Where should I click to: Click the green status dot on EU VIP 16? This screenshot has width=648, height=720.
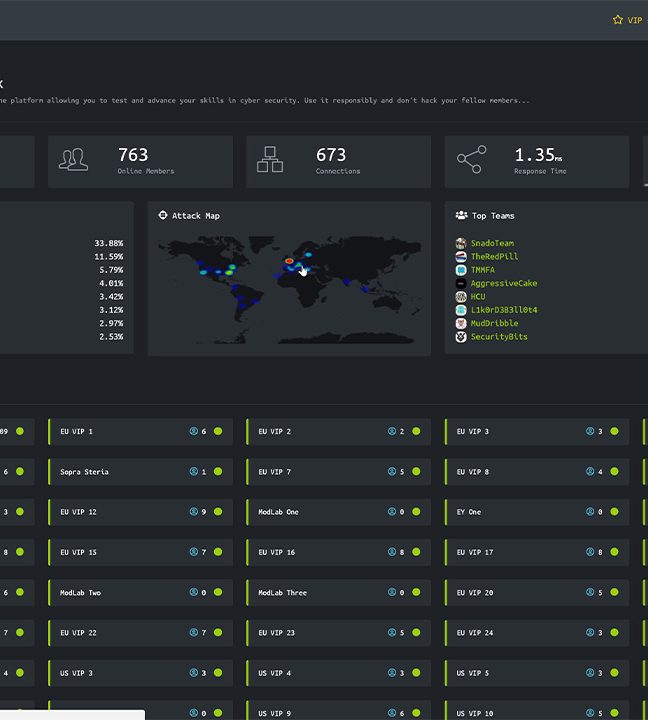tap(416, 552)
